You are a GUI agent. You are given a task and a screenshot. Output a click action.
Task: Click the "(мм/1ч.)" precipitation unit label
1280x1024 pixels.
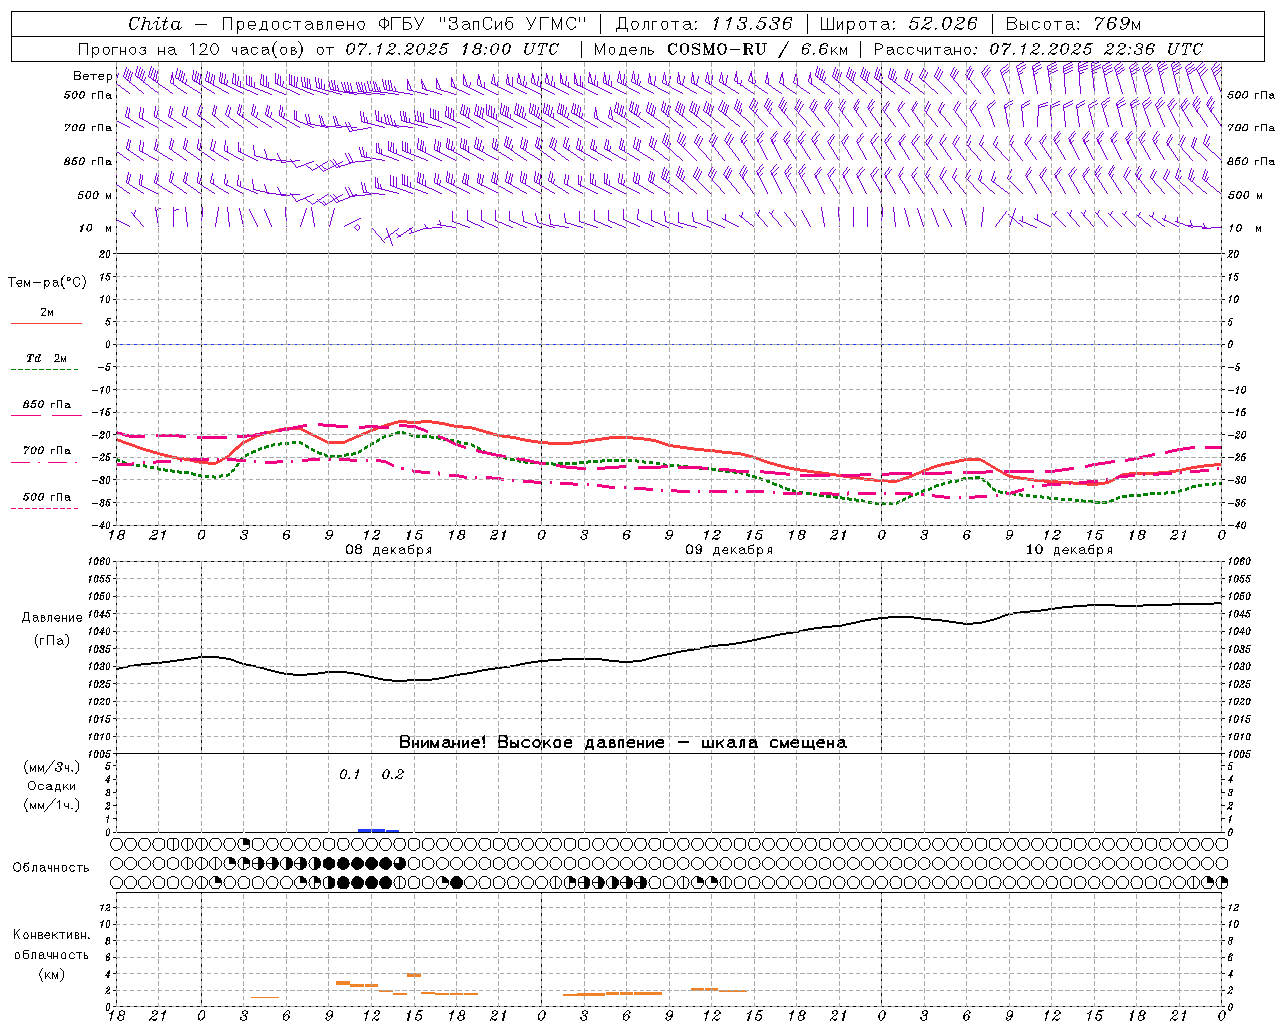point(52,805)
